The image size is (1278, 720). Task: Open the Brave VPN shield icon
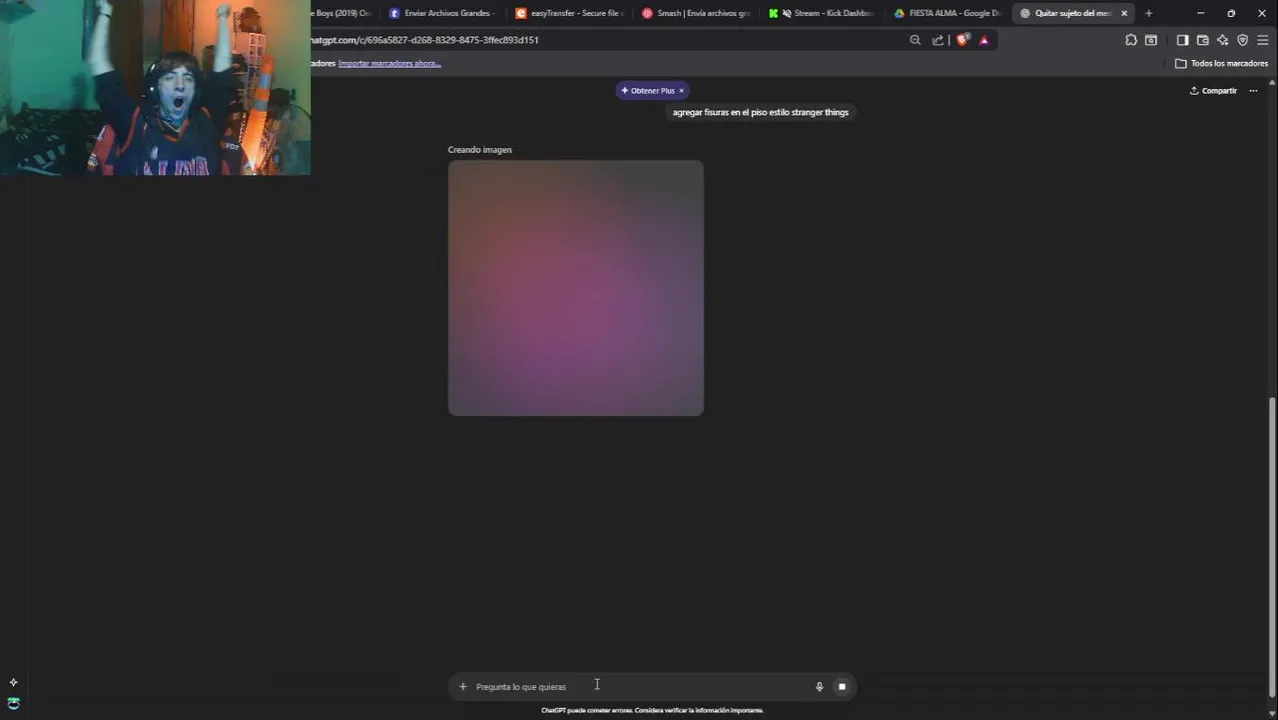coord(1243,40)
